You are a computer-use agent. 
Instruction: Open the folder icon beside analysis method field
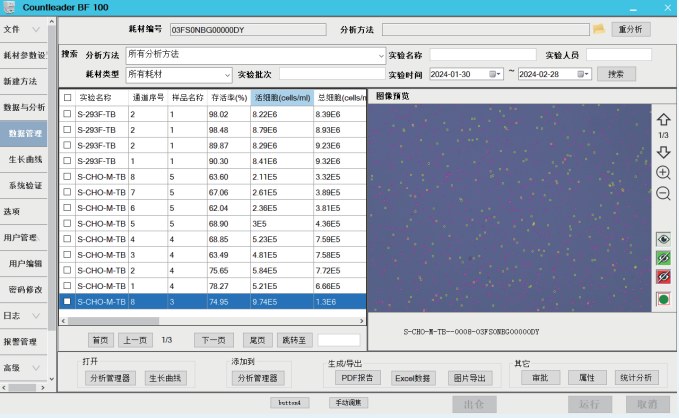599,29
